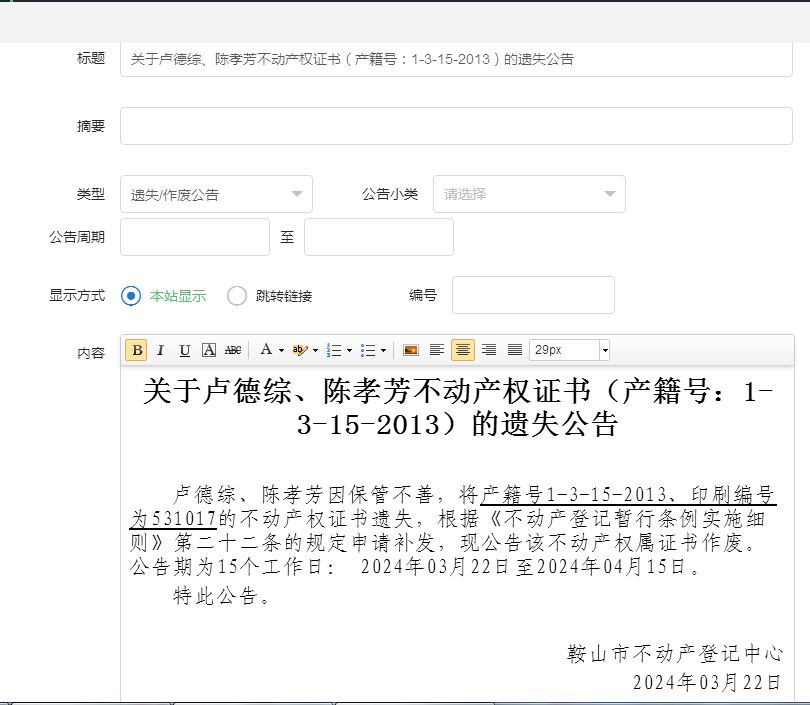This screenshot has height=705, width=810.
Task: Click the 公告周期 start date field
Action: tap(195, 237)
